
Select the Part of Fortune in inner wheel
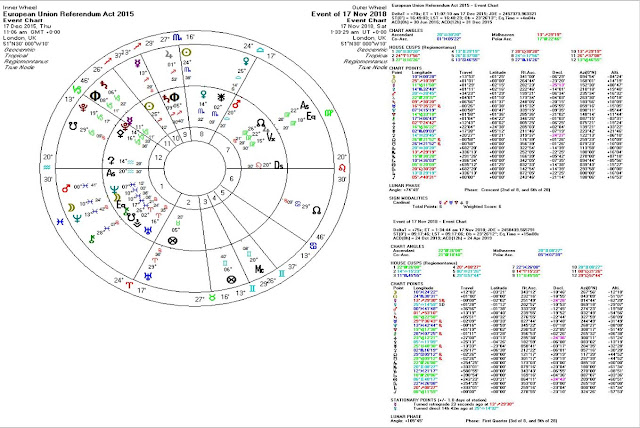tap(173, 241)
